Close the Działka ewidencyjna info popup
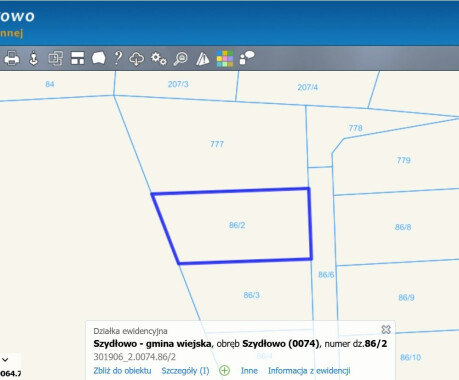This screenshot has height=380, width=459. [x=386, y=329]
